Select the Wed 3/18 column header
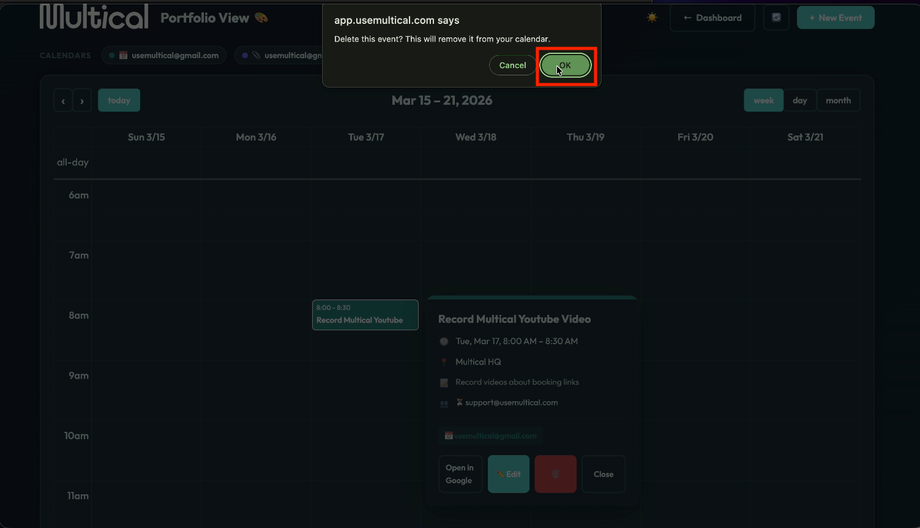This screenshot has width=920, height=528. (x=476, y=137)
